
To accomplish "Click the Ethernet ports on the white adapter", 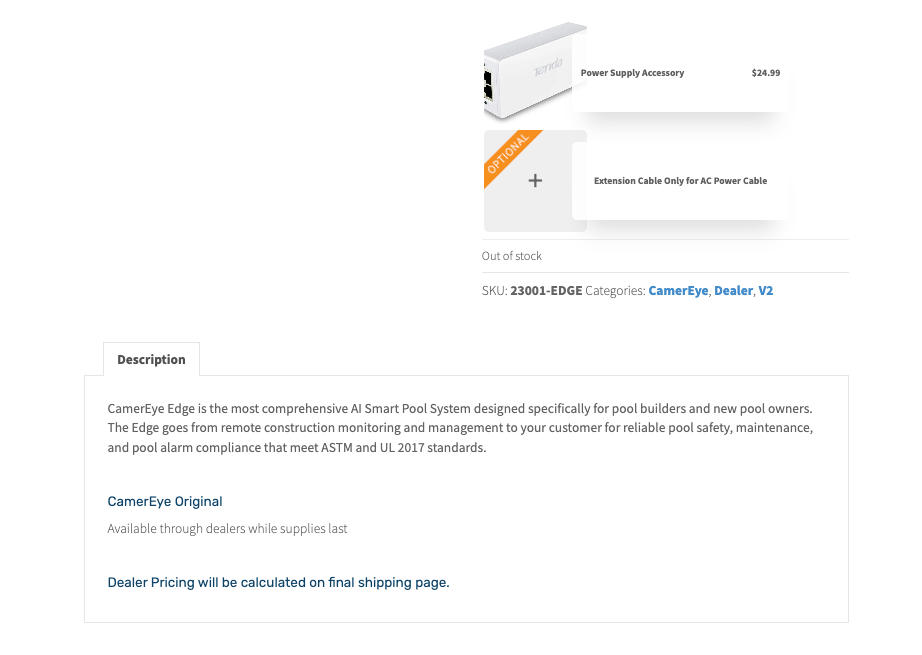I will click(x=487, y=84).
